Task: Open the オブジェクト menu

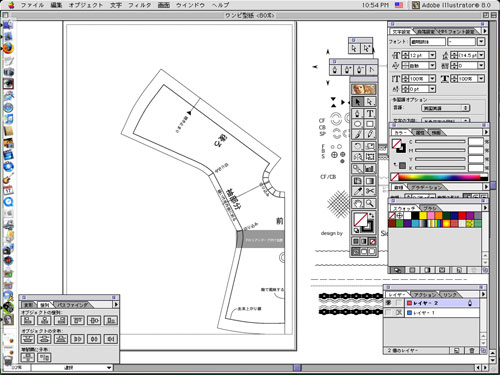Action: coord(86,5)
